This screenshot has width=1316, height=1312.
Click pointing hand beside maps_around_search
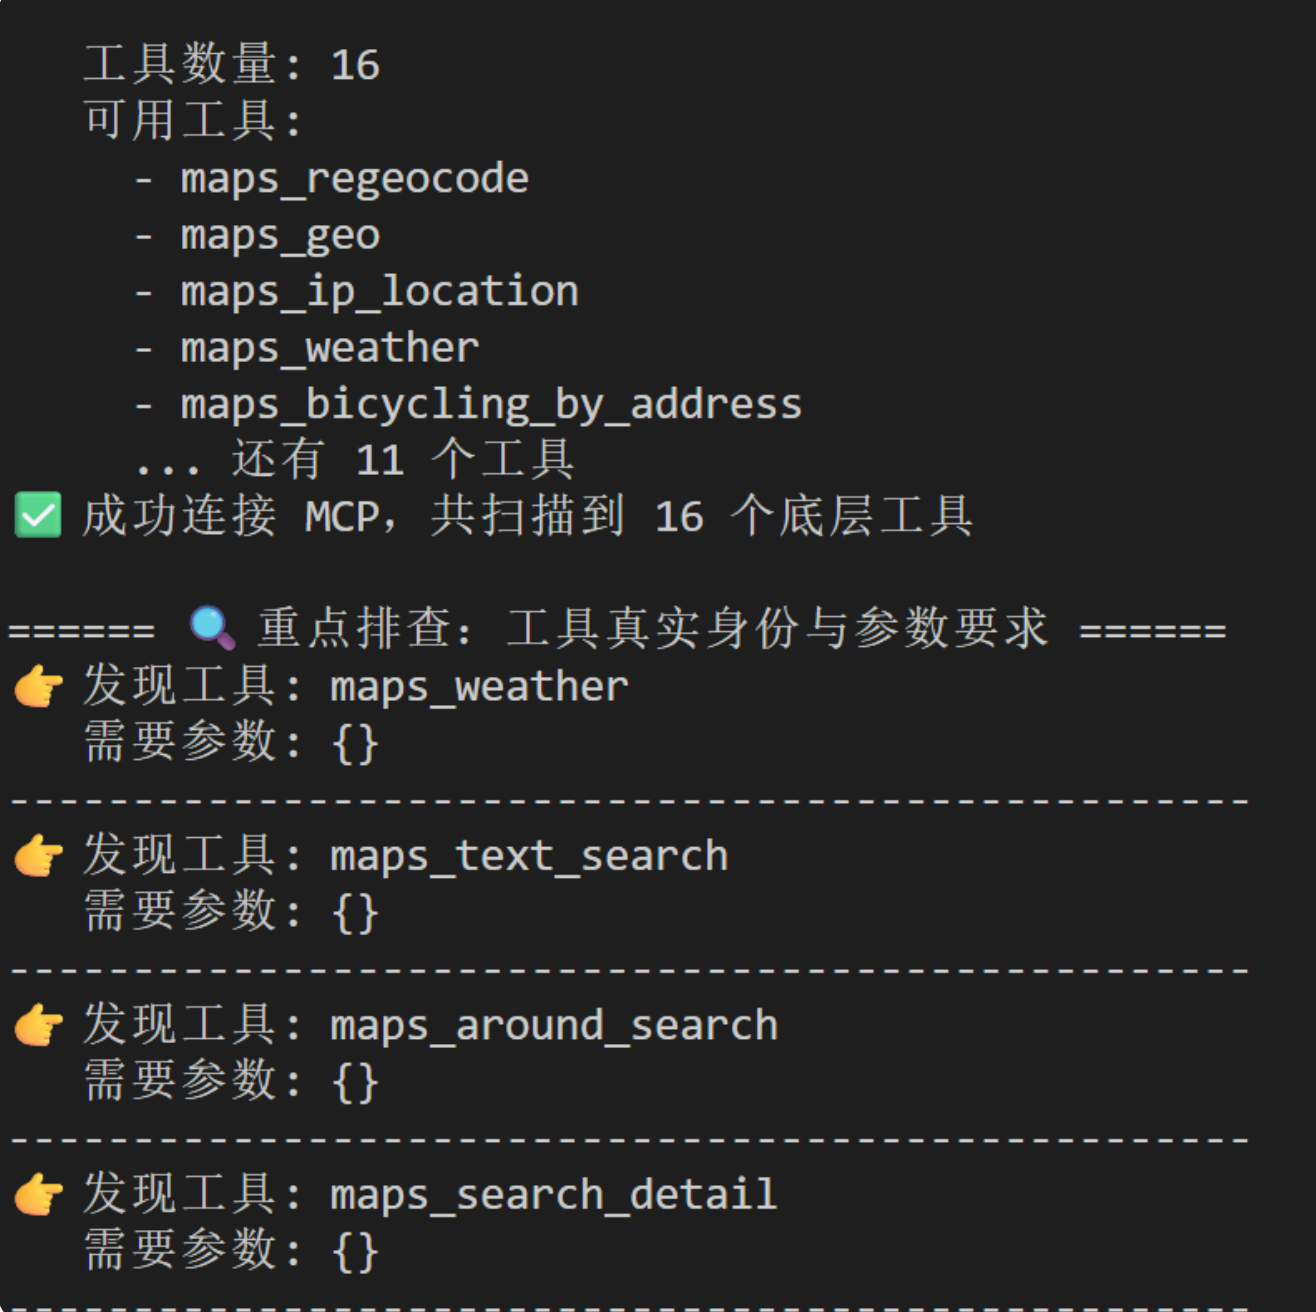[39, 1025]
